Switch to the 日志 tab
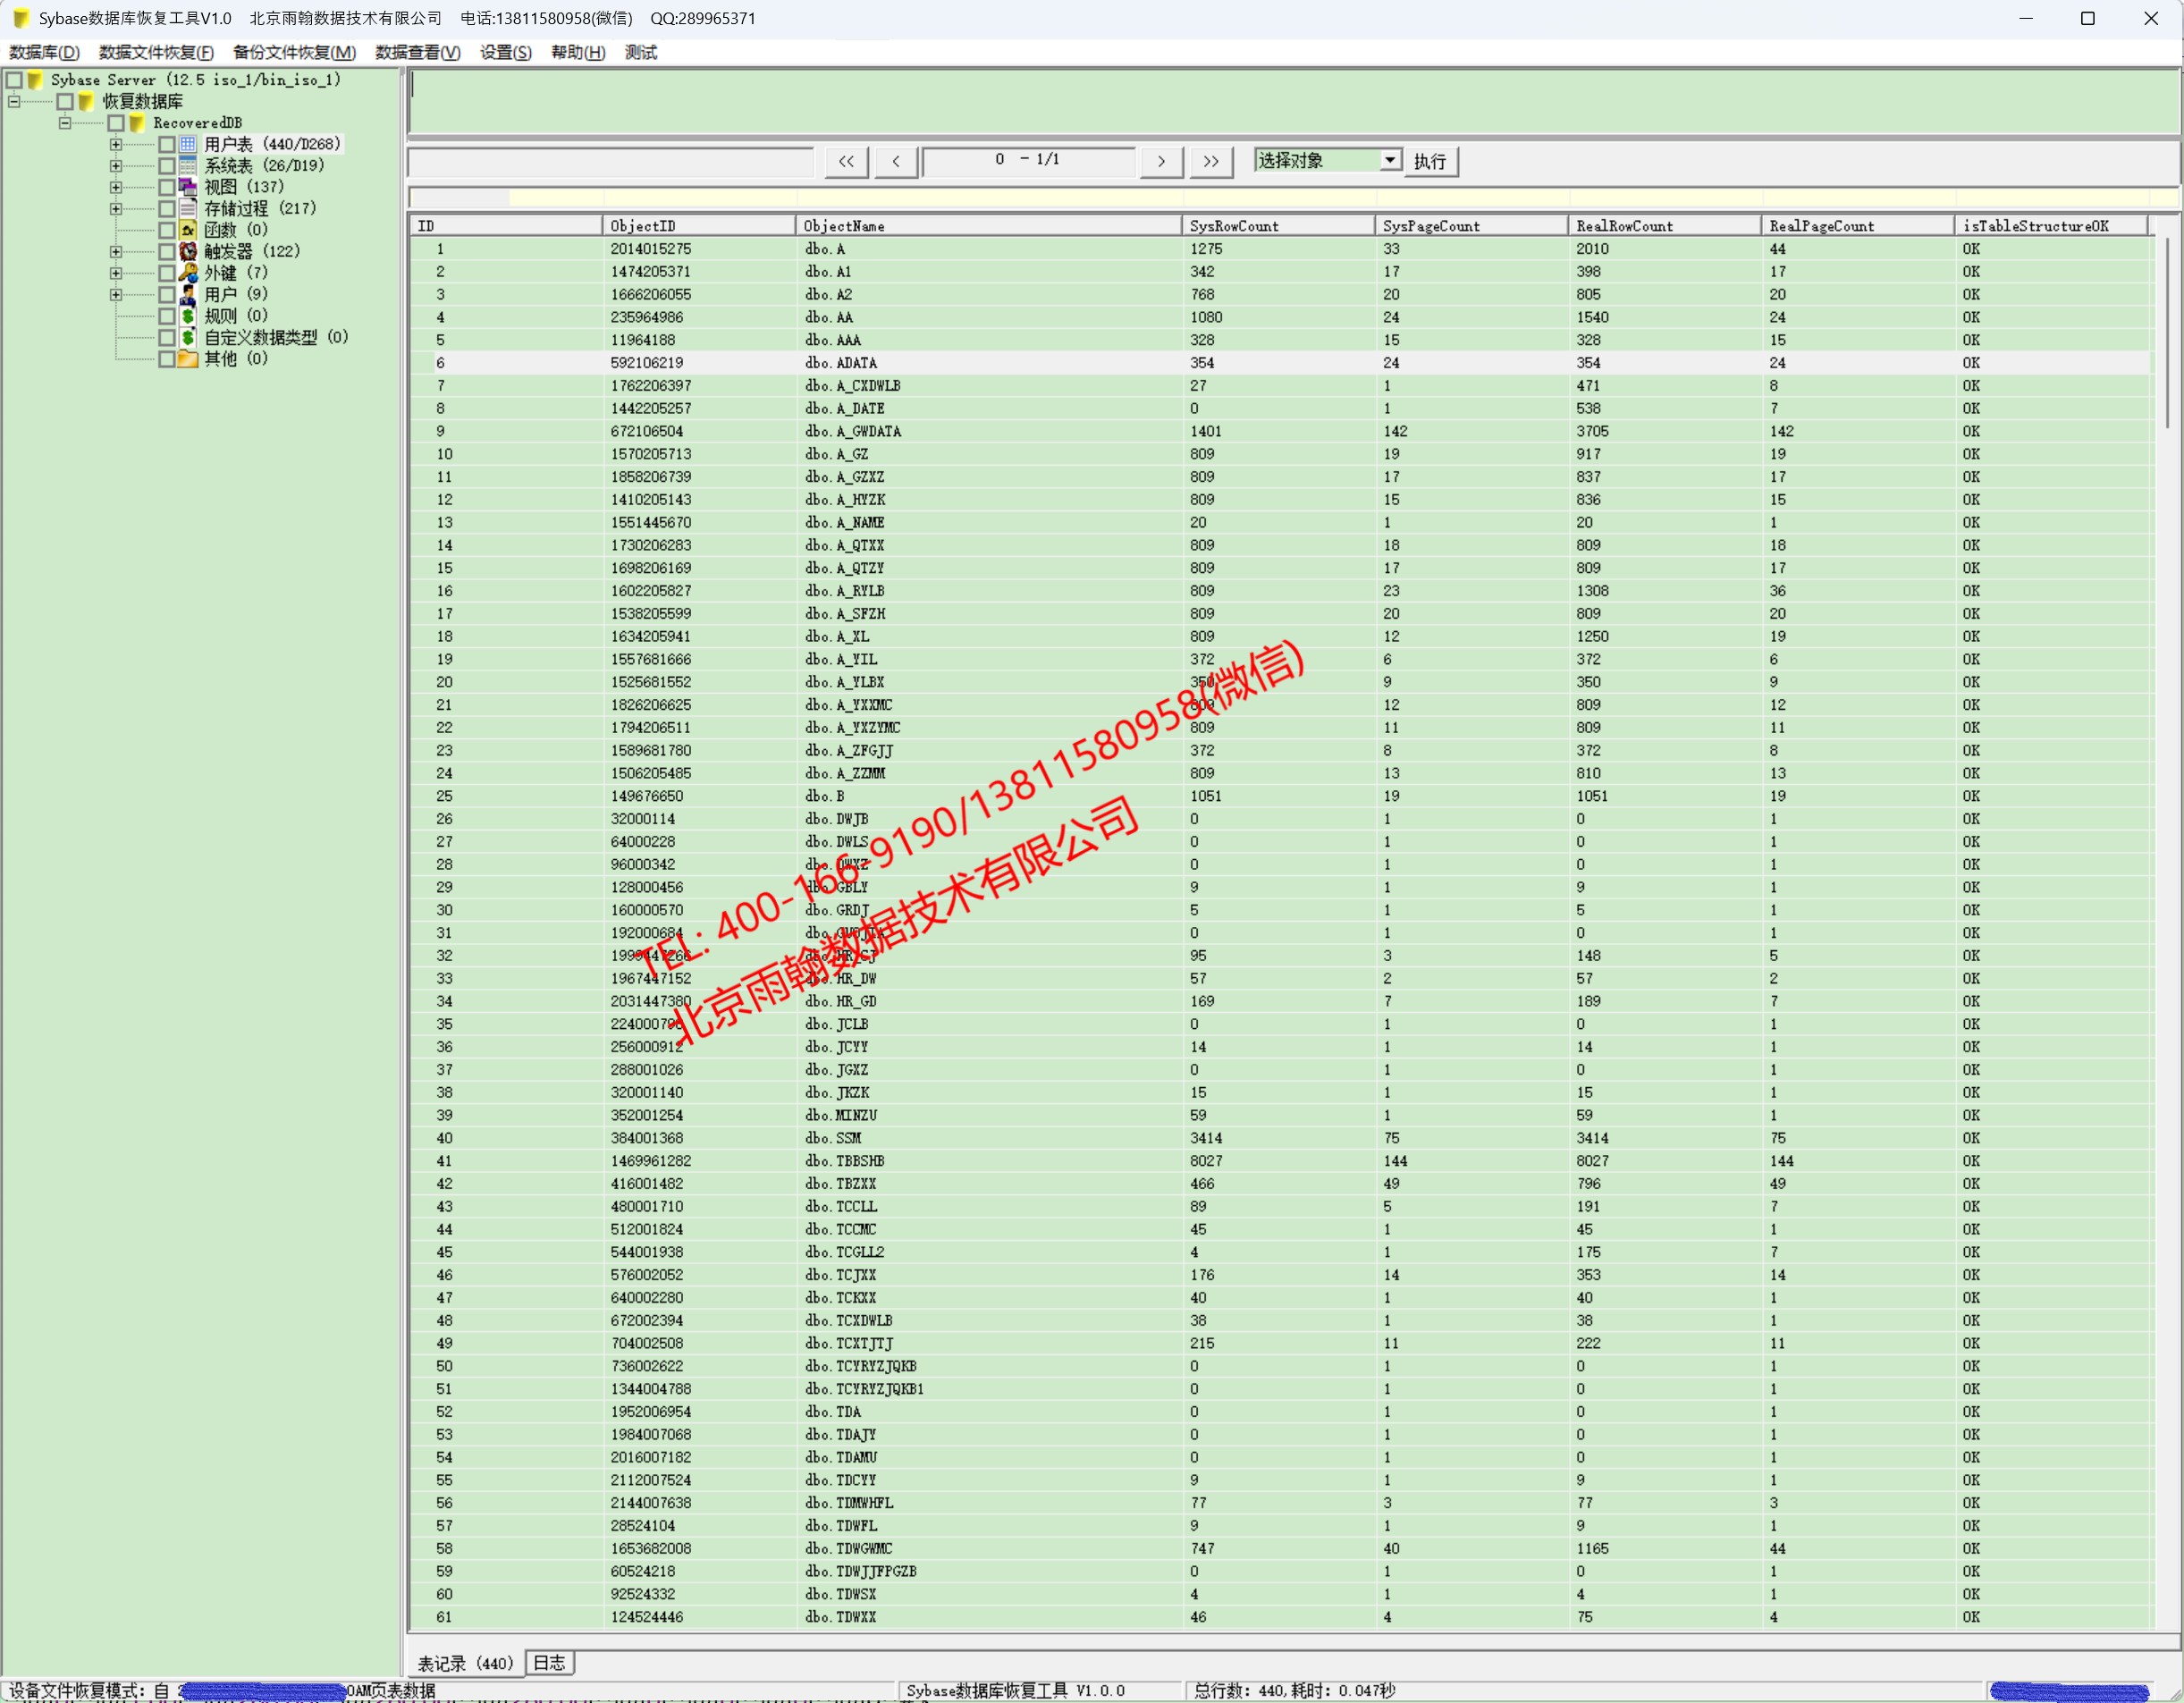2184x1703 pixels. pos(549,1662)
